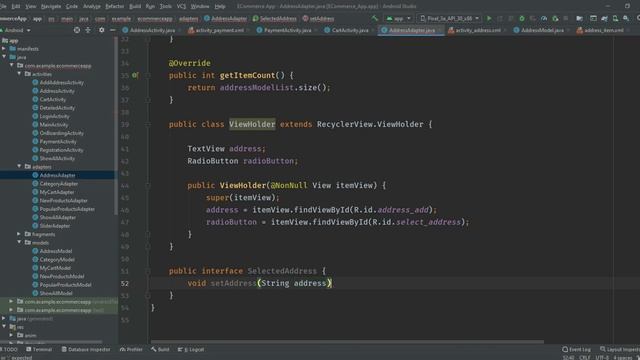640x360 pixels.
Task: Open the Database Inspector tool window
Action: [x=86, y=349]
